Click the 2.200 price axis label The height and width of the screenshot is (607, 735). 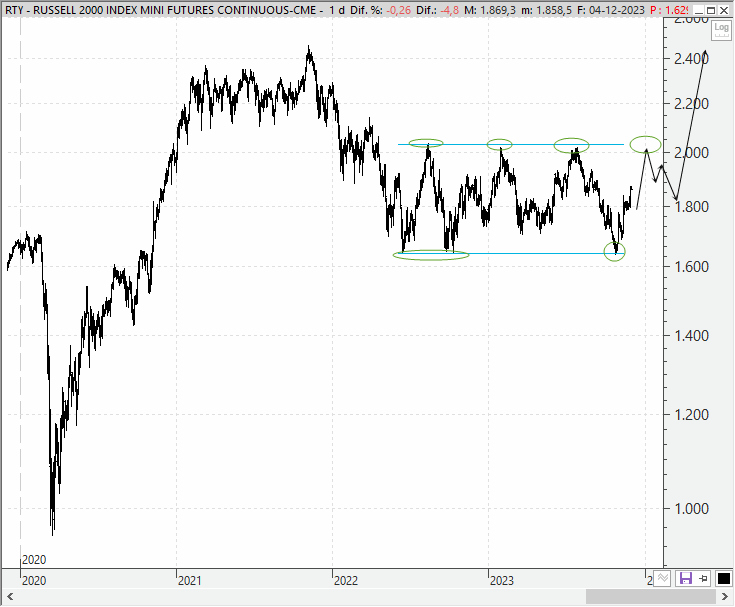[x=691, y=104]
